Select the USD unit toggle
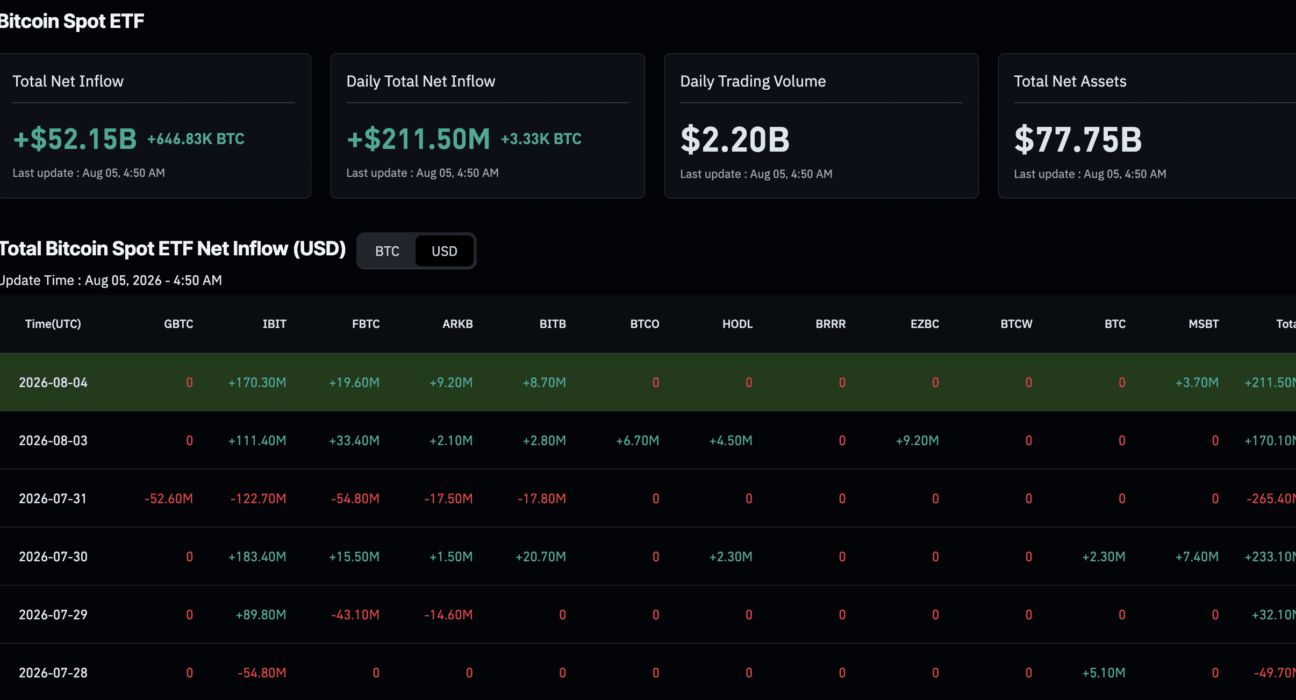 444,251
